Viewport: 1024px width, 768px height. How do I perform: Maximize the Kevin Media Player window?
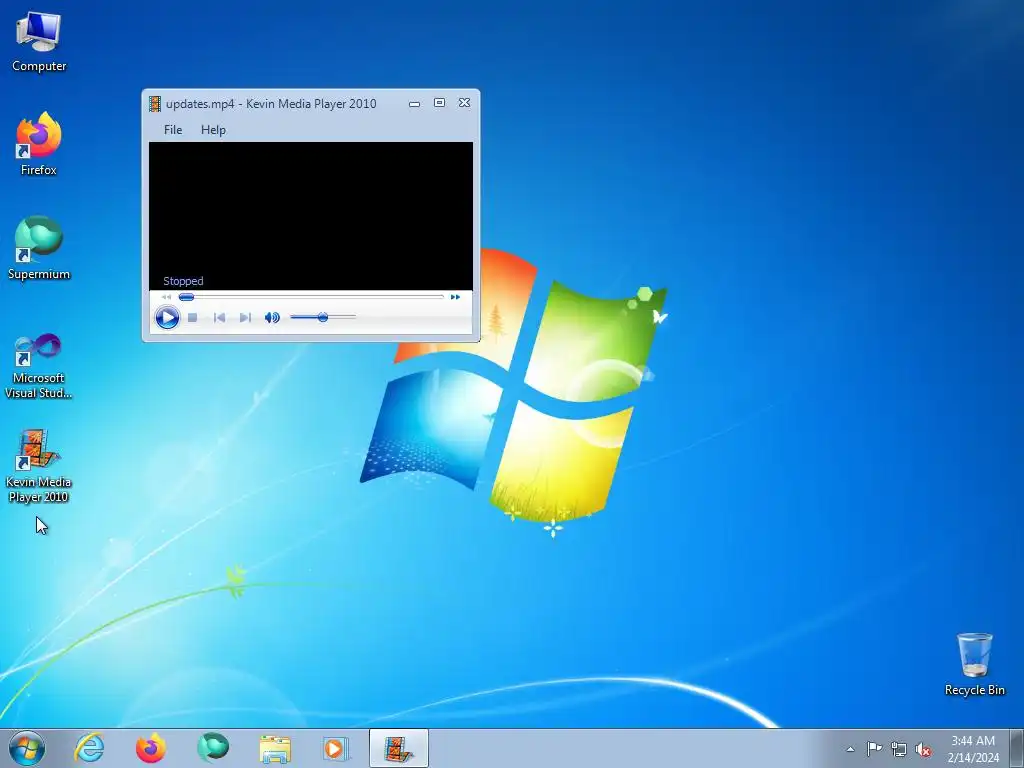coord(440,103)
